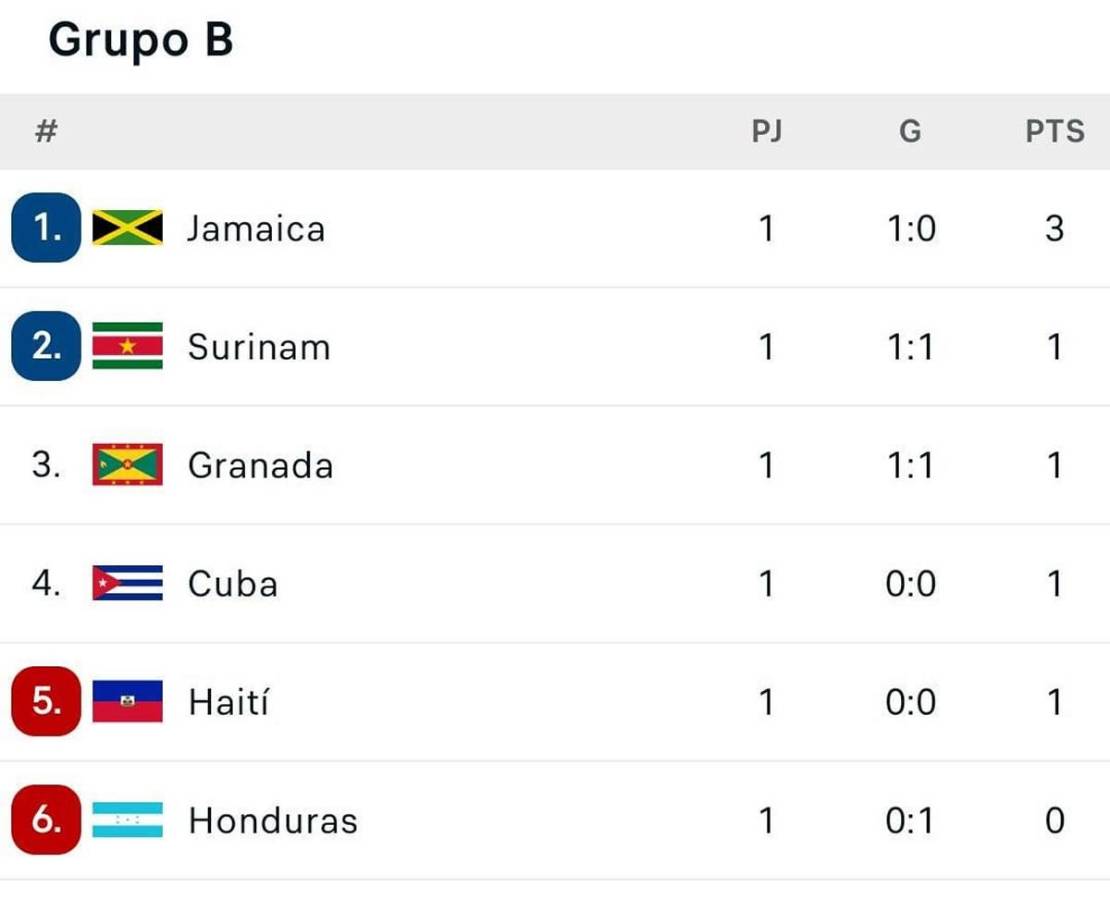Select the Honduras team name
Image resolution: width=1110 pixels, height=900 pixels.
(273, 821)
